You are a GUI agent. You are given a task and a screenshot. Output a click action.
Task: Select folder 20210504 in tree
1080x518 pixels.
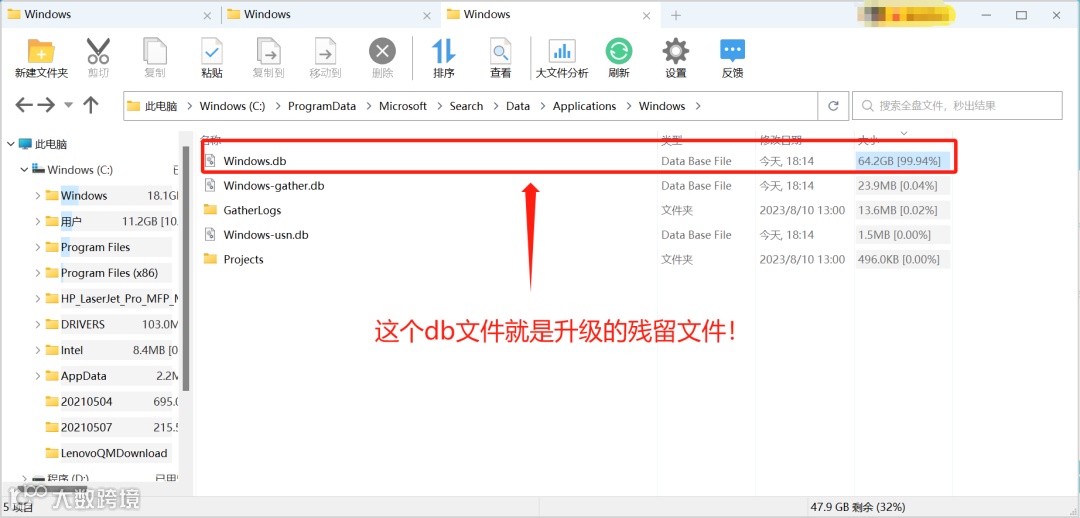click(86, 402)
